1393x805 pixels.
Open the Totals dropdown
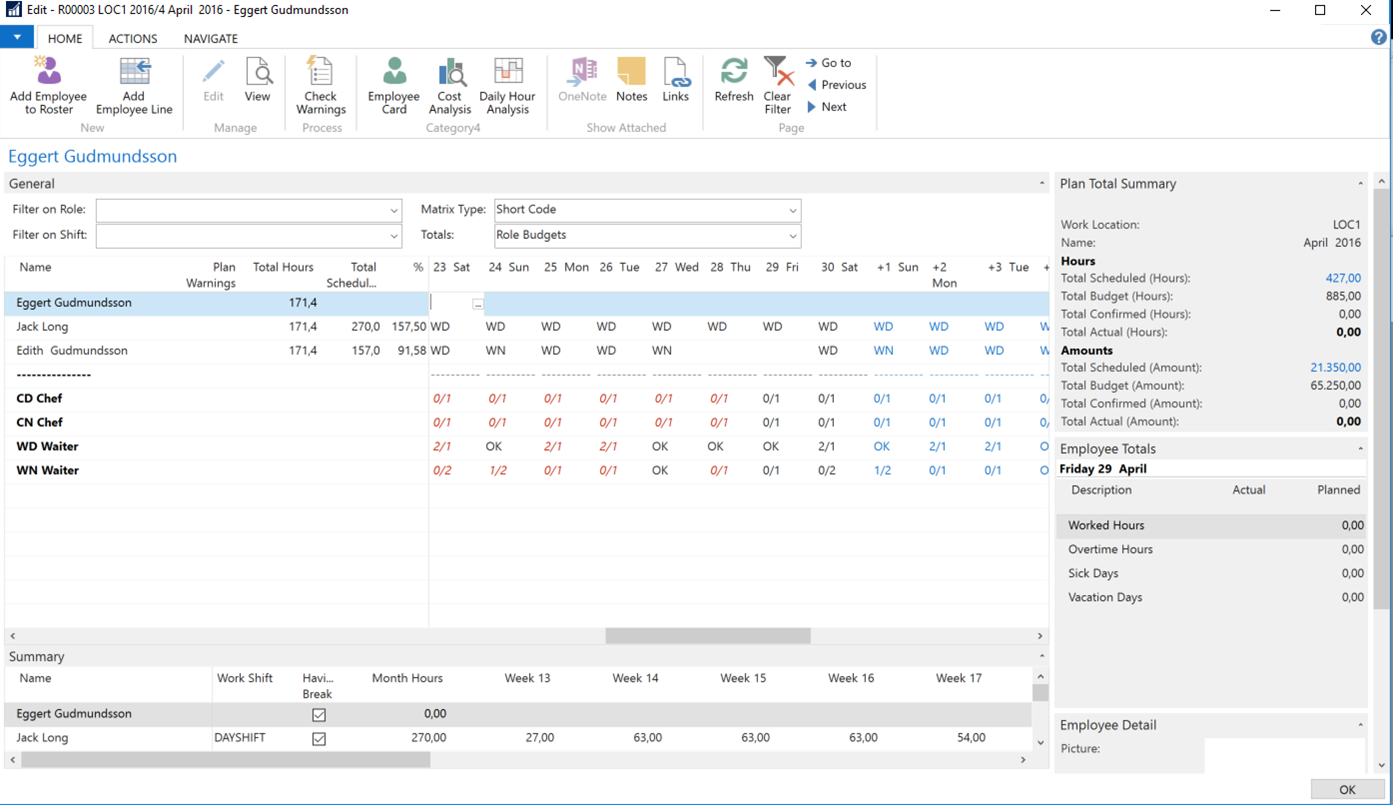pos(792,236)
